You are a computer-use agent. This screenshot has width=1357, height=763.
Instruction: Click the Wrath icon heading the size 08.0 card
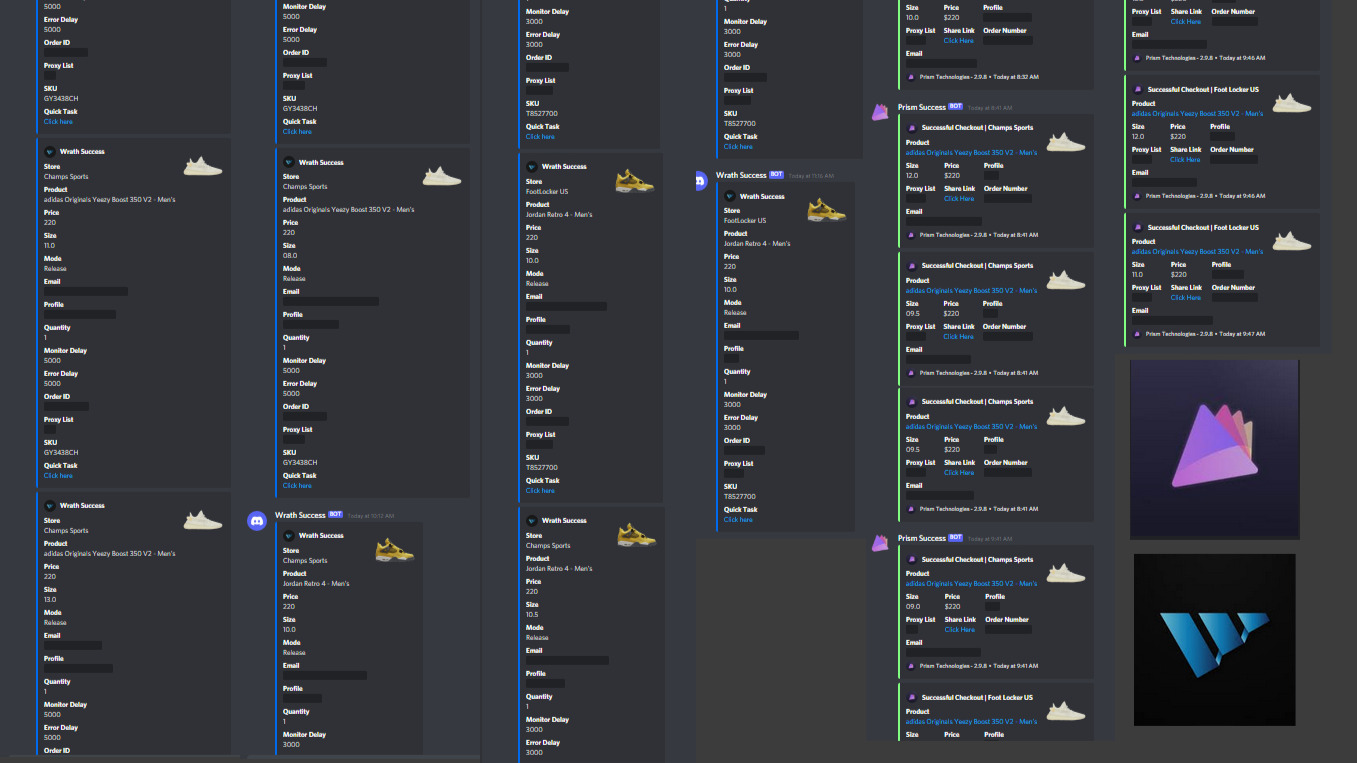pos(289,162)
